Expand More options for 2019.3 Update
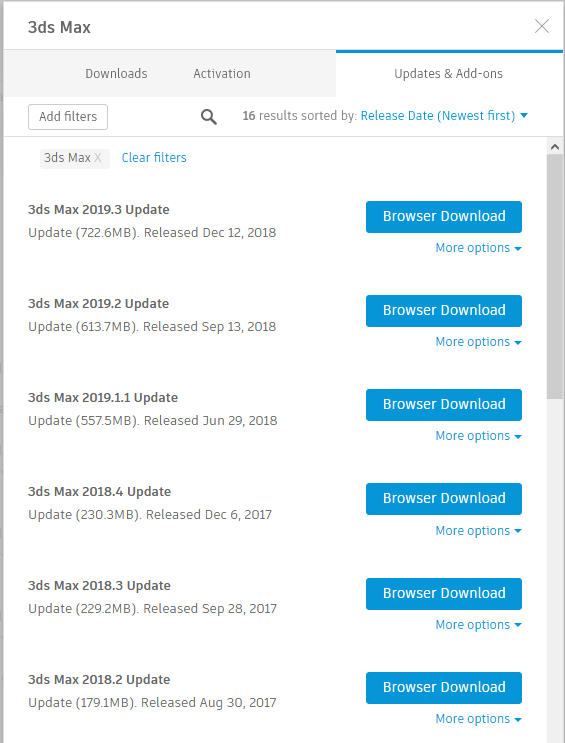Image resolution: width=565 pixels, height=743 pixels. [x=478, y=248]
